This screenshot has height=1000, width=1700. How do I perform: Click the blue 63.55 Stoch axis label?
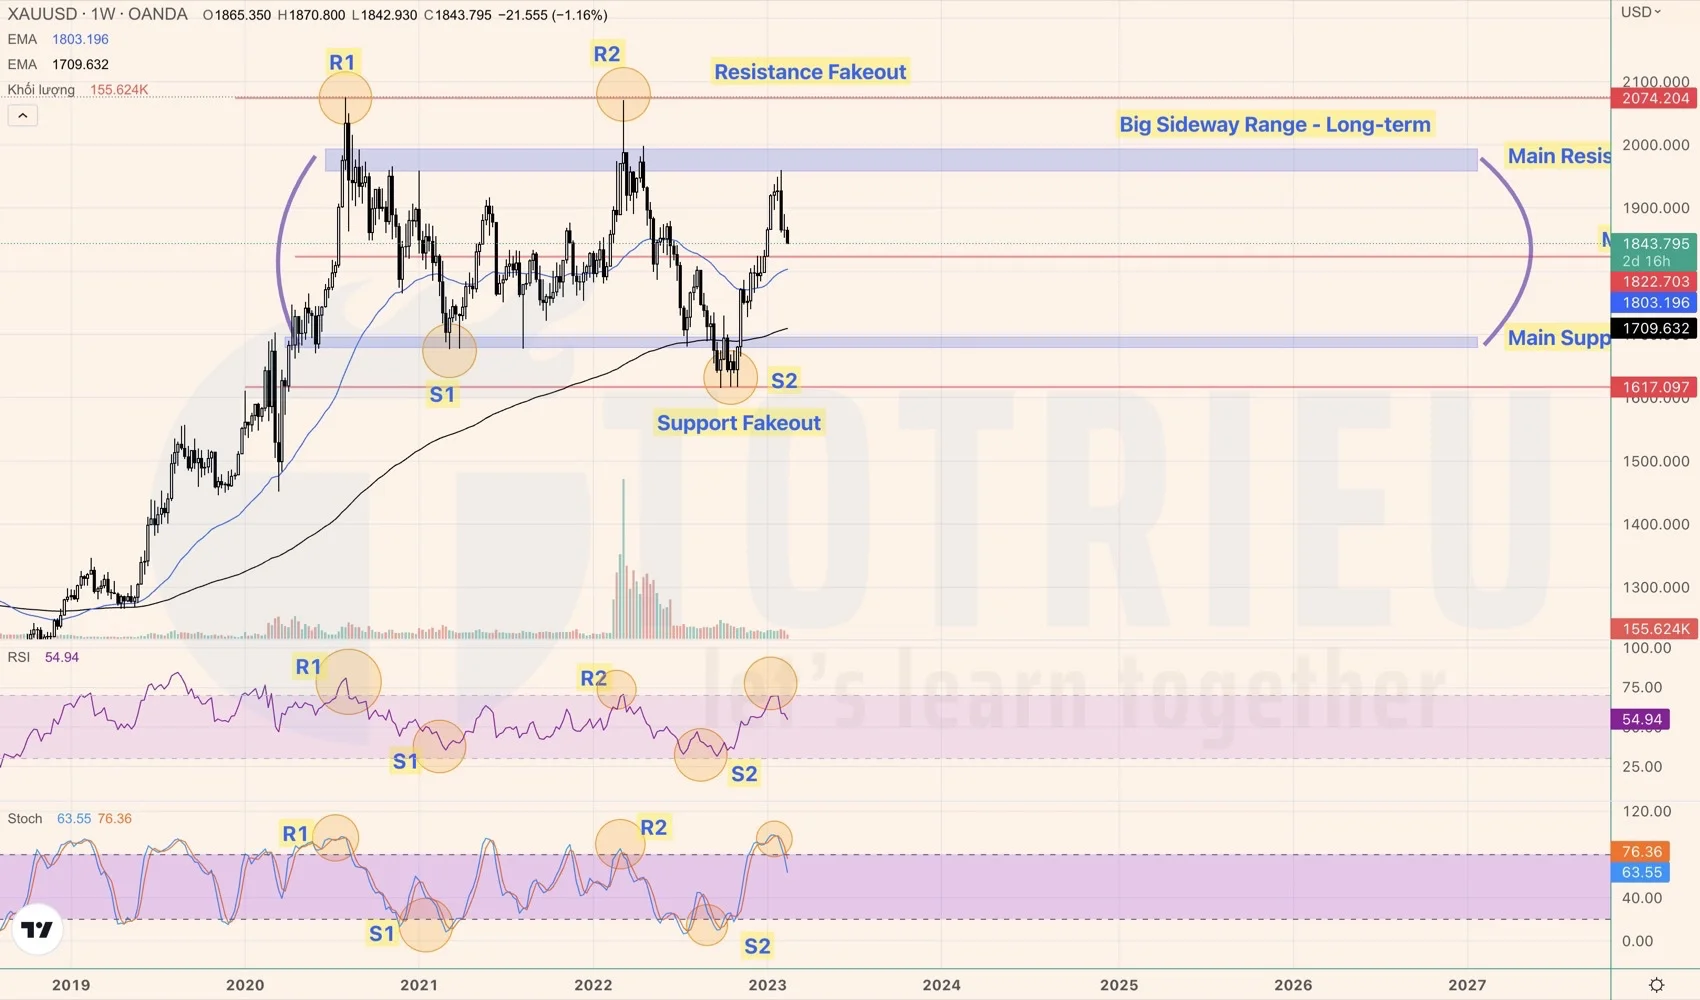(1640, 872)
